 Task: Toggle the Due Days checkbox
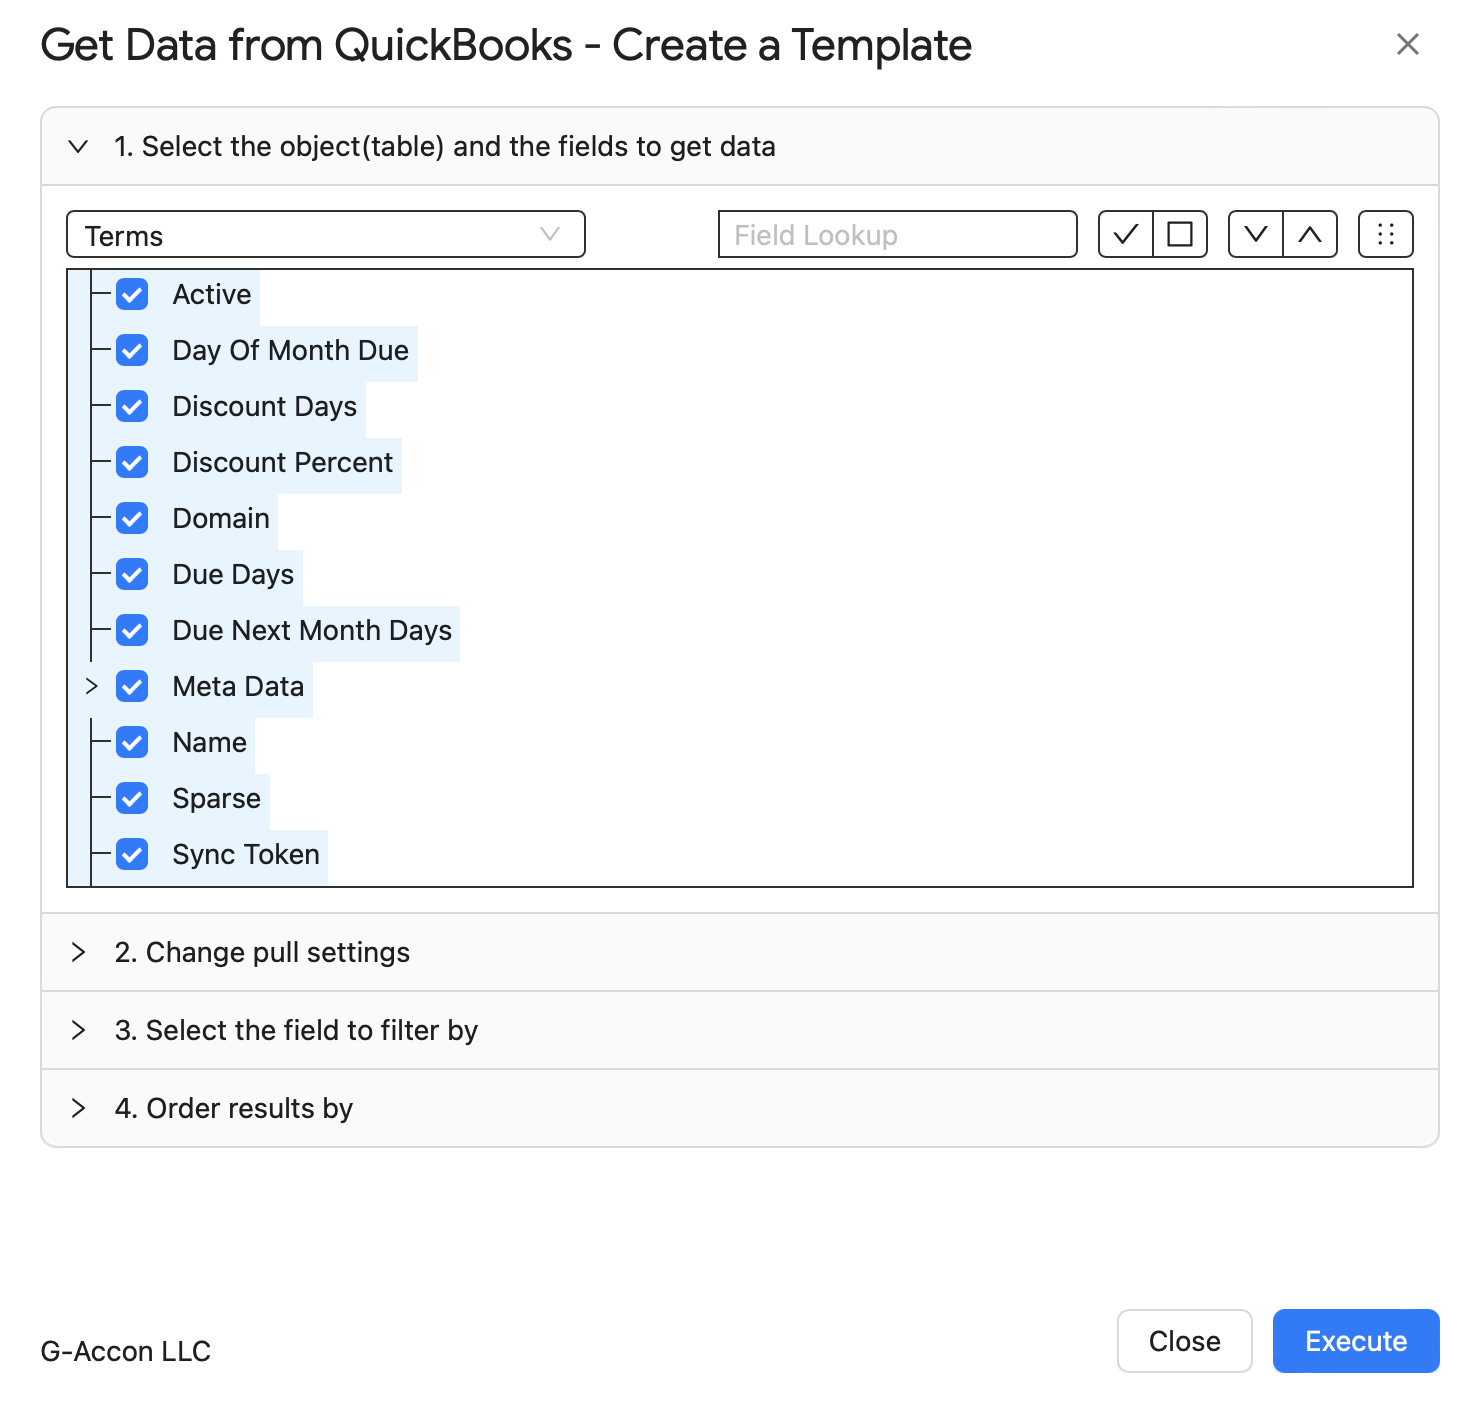132,574
